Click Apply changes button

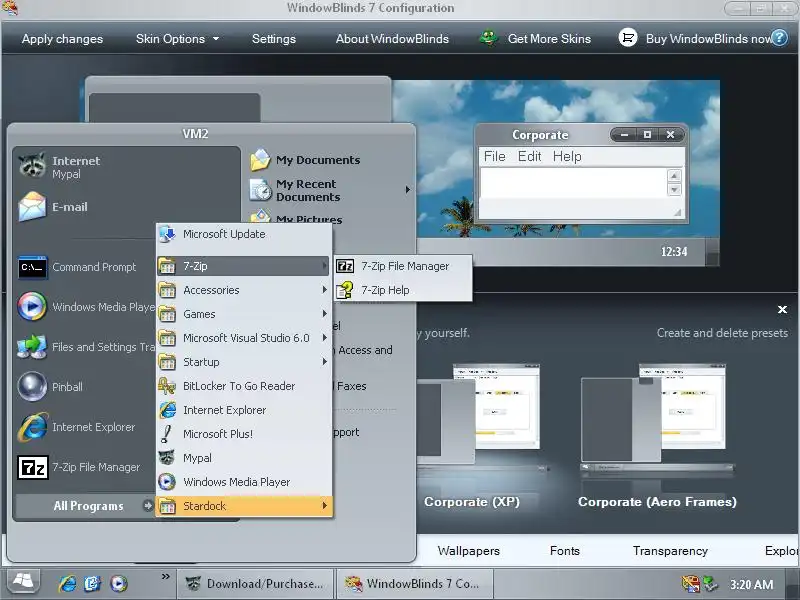point(62,39)
